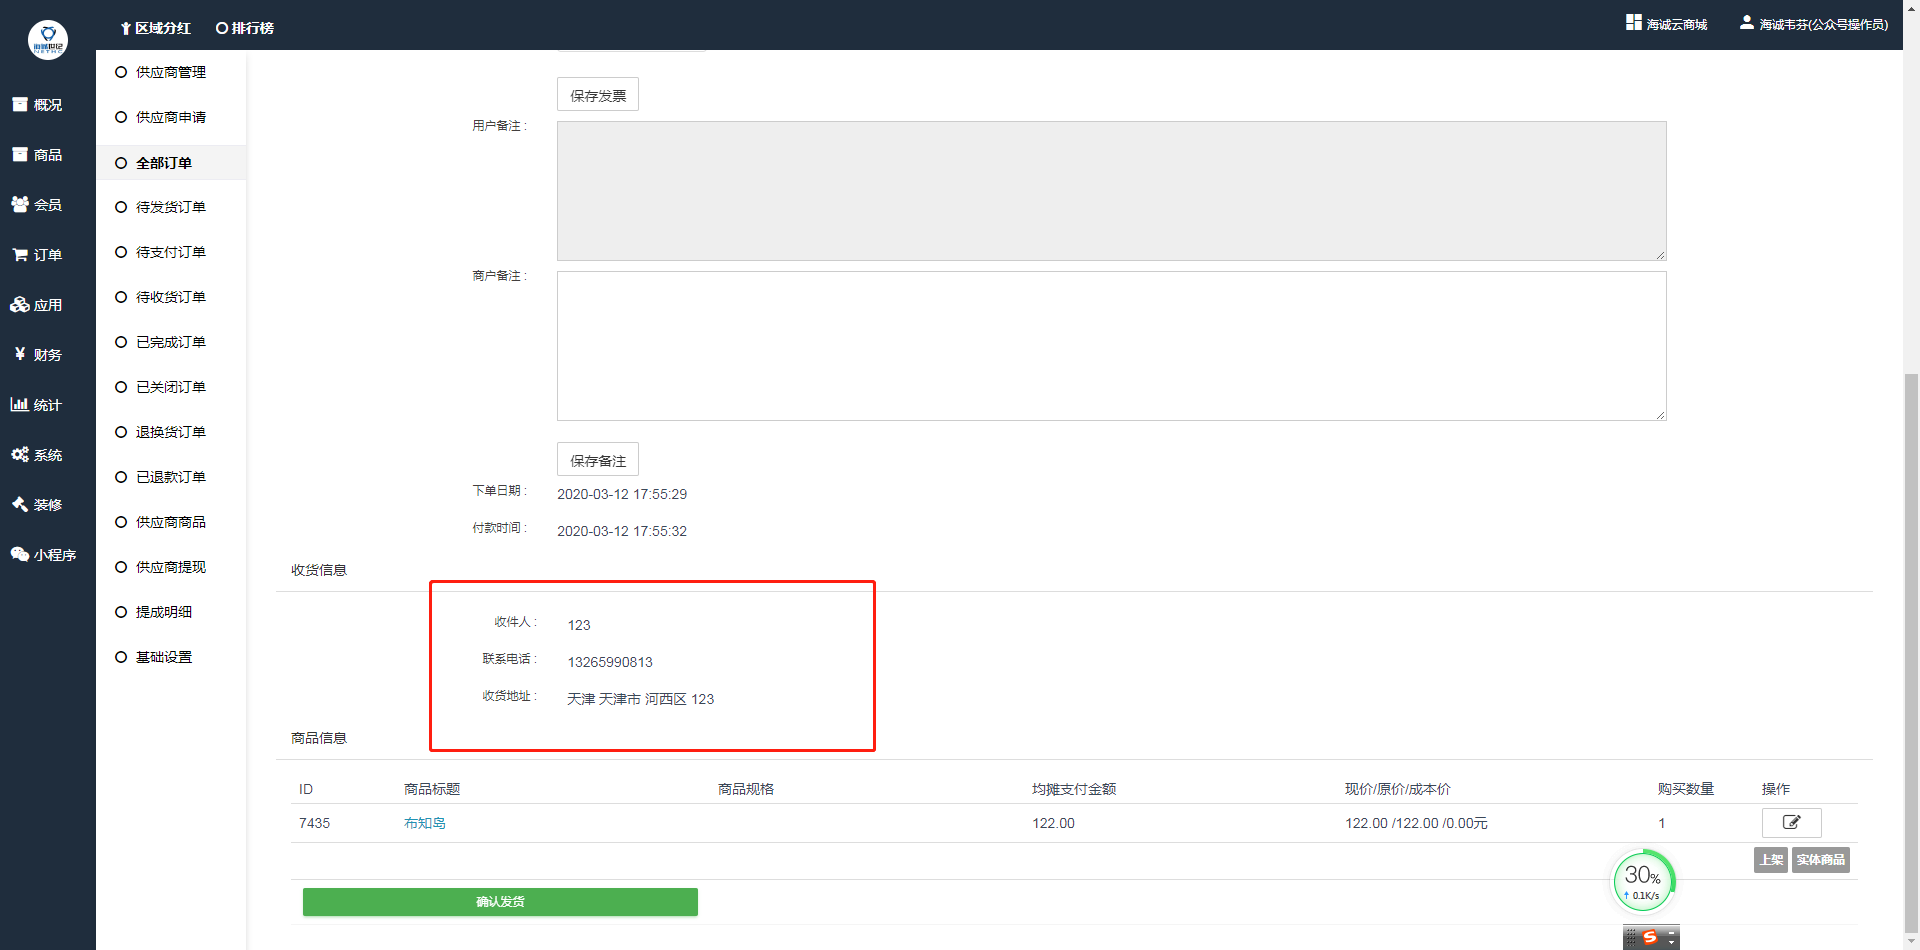Click the 商品标题 column header
The width and height of the screenshot is (1920, 950).
(432, 789)
